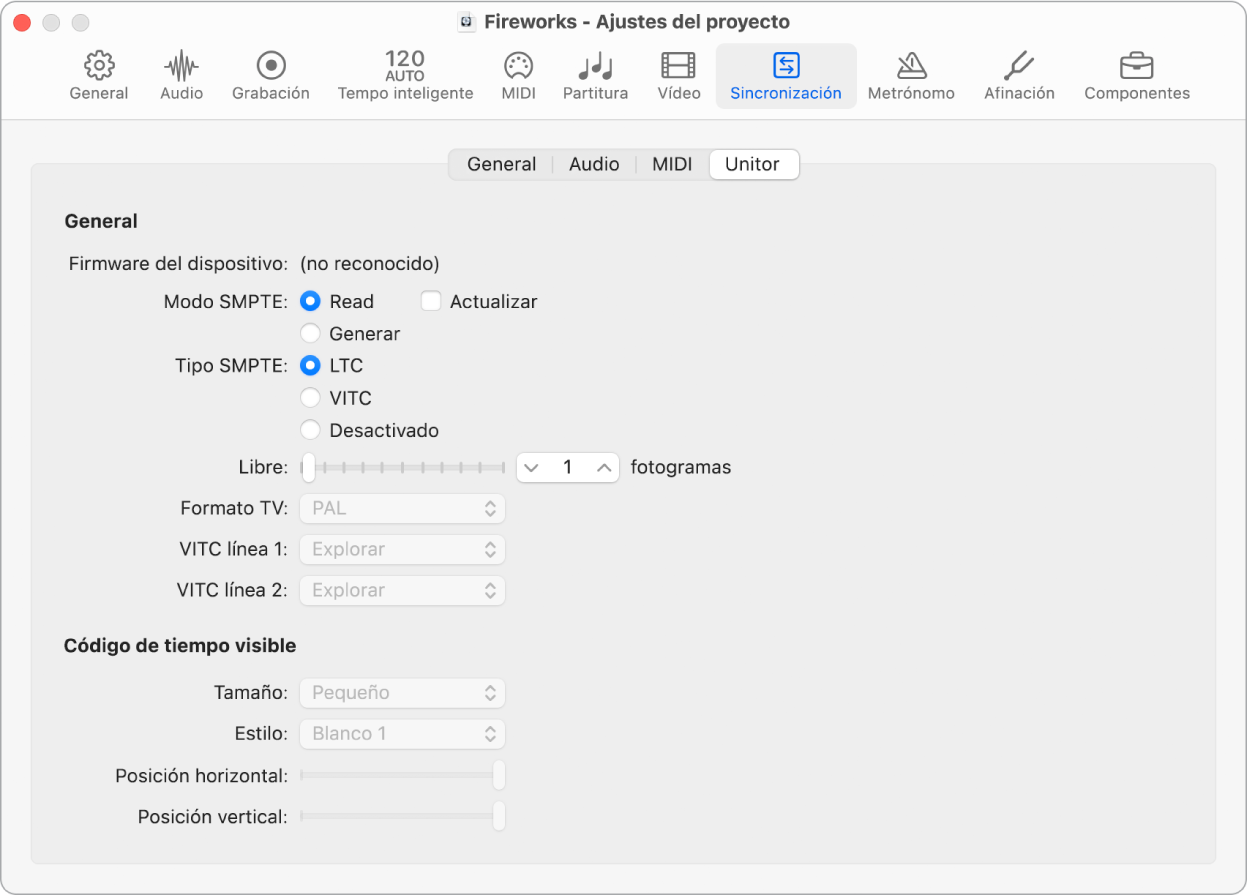Click the "Fireworks - Ajustes del proyecto" title
1248x896 pixels.
[x=637, y=22]
